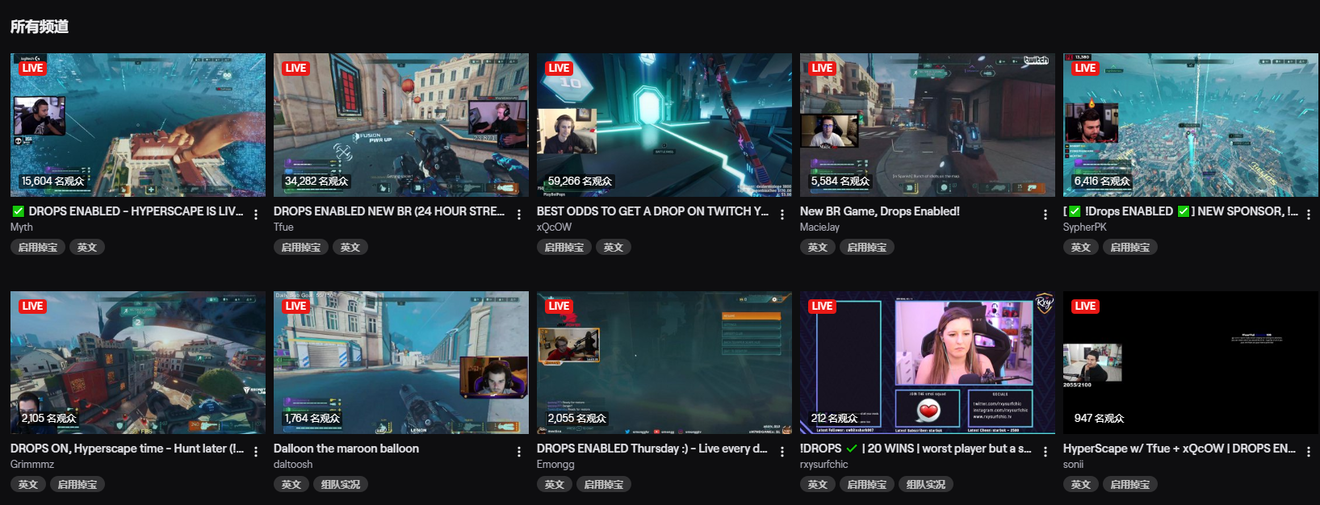Select 英文 tag under SypherPK
This screenshot has width=1320, height=505.
1080,247
